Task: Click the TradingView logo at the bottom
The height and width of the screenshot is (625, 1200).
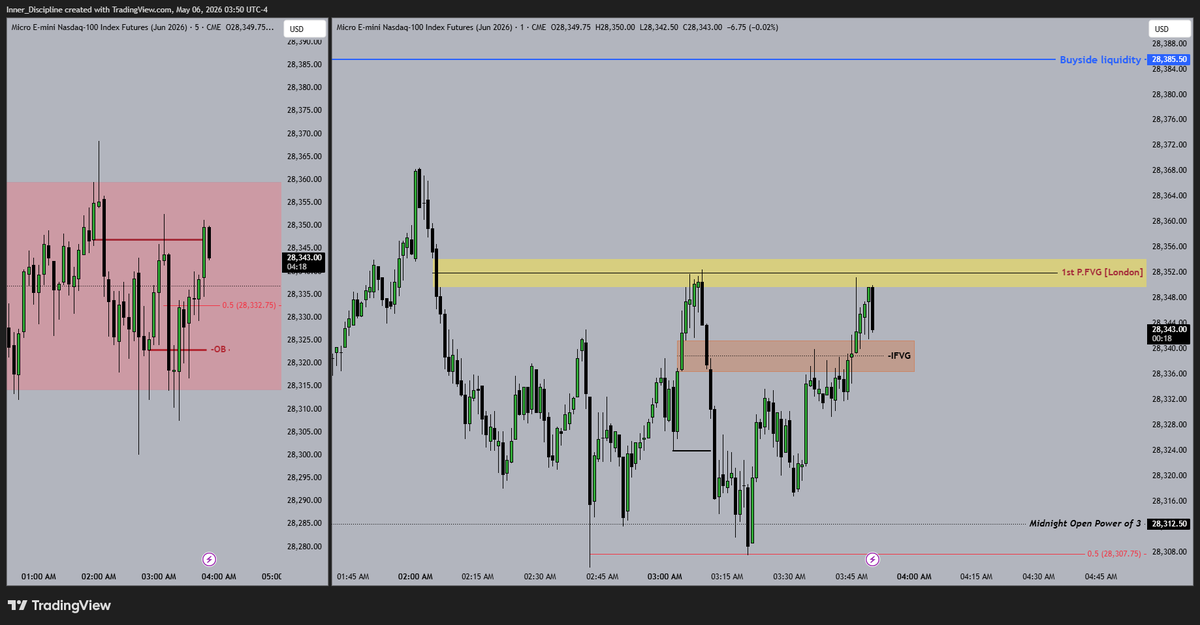Action: tap(59, 605)
